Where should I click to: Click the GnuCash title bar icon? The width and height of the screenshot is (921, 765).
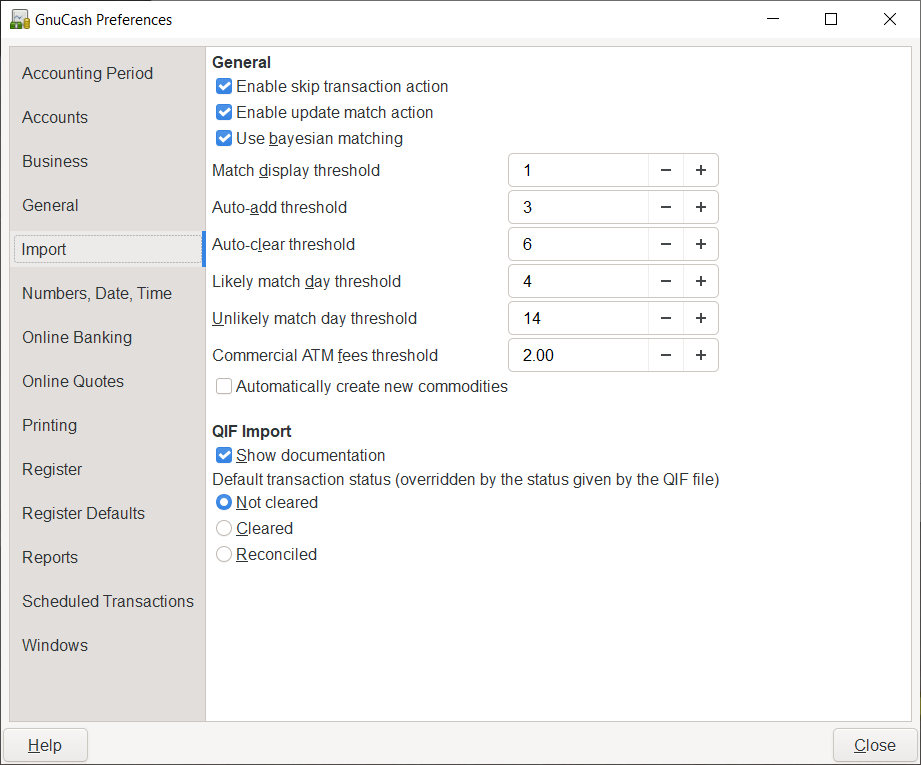[19, 19]
